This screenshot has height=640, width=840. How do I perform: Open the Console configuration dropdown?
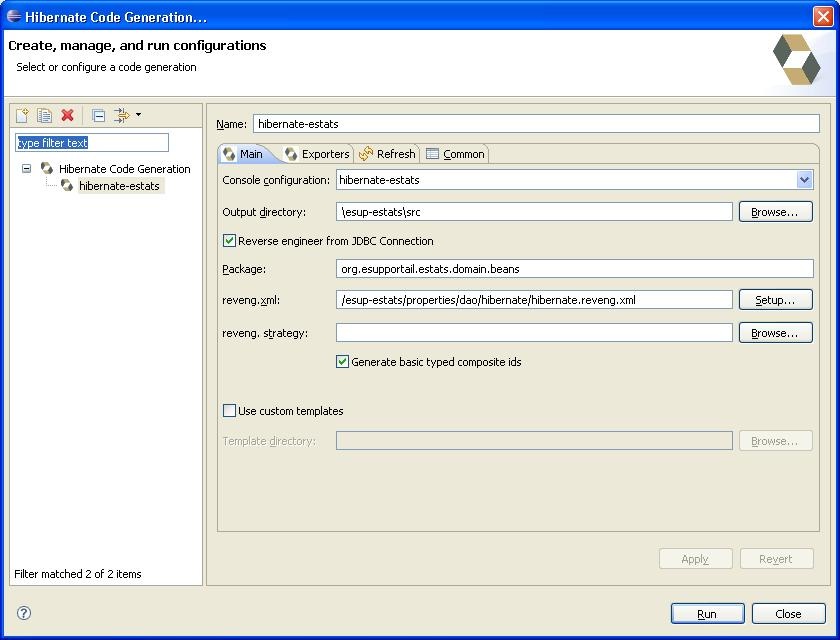coord(804,180)
